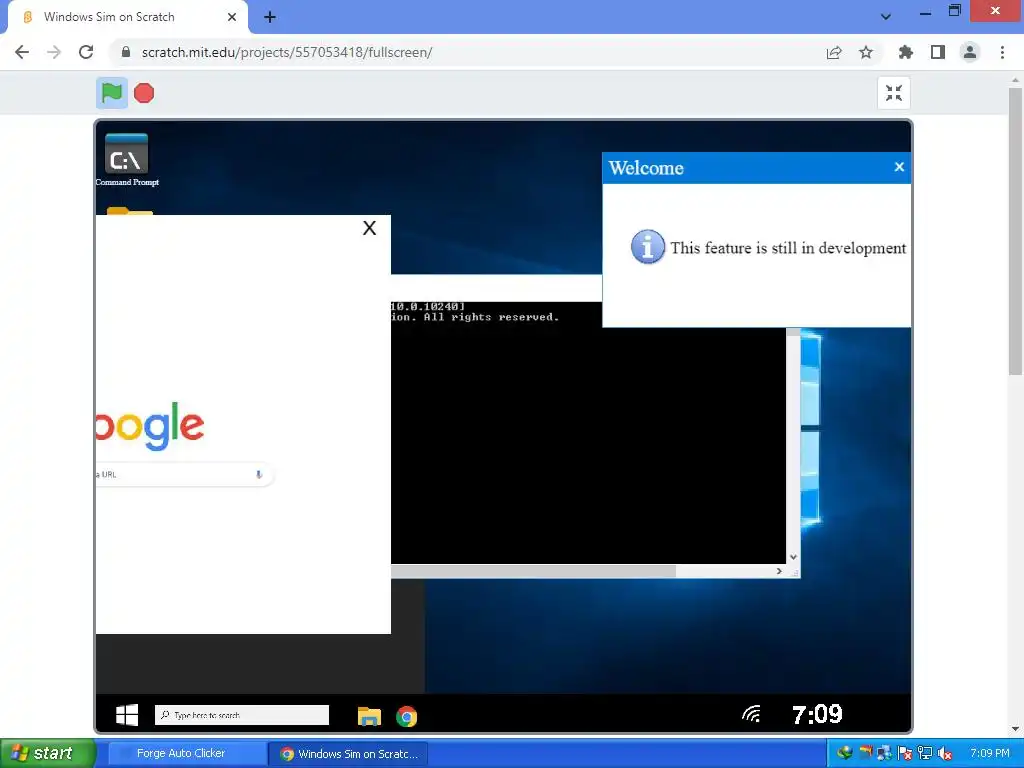
Task: Switch to Forge Auto Clicker taskbar item
Action: [187, 753]
